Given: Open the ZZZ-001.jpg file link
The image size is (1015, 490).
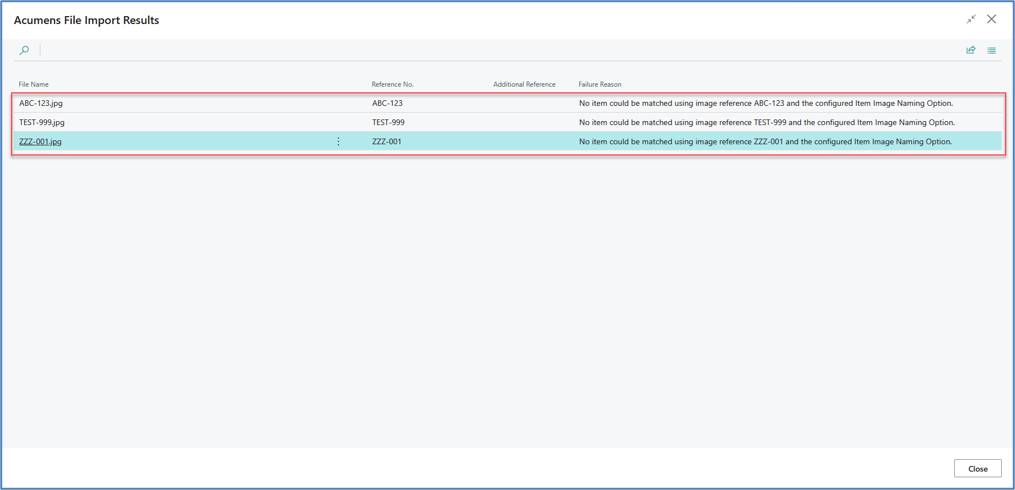Looking at the screenshot, I should pyautogui.click(x=40, y=141).
